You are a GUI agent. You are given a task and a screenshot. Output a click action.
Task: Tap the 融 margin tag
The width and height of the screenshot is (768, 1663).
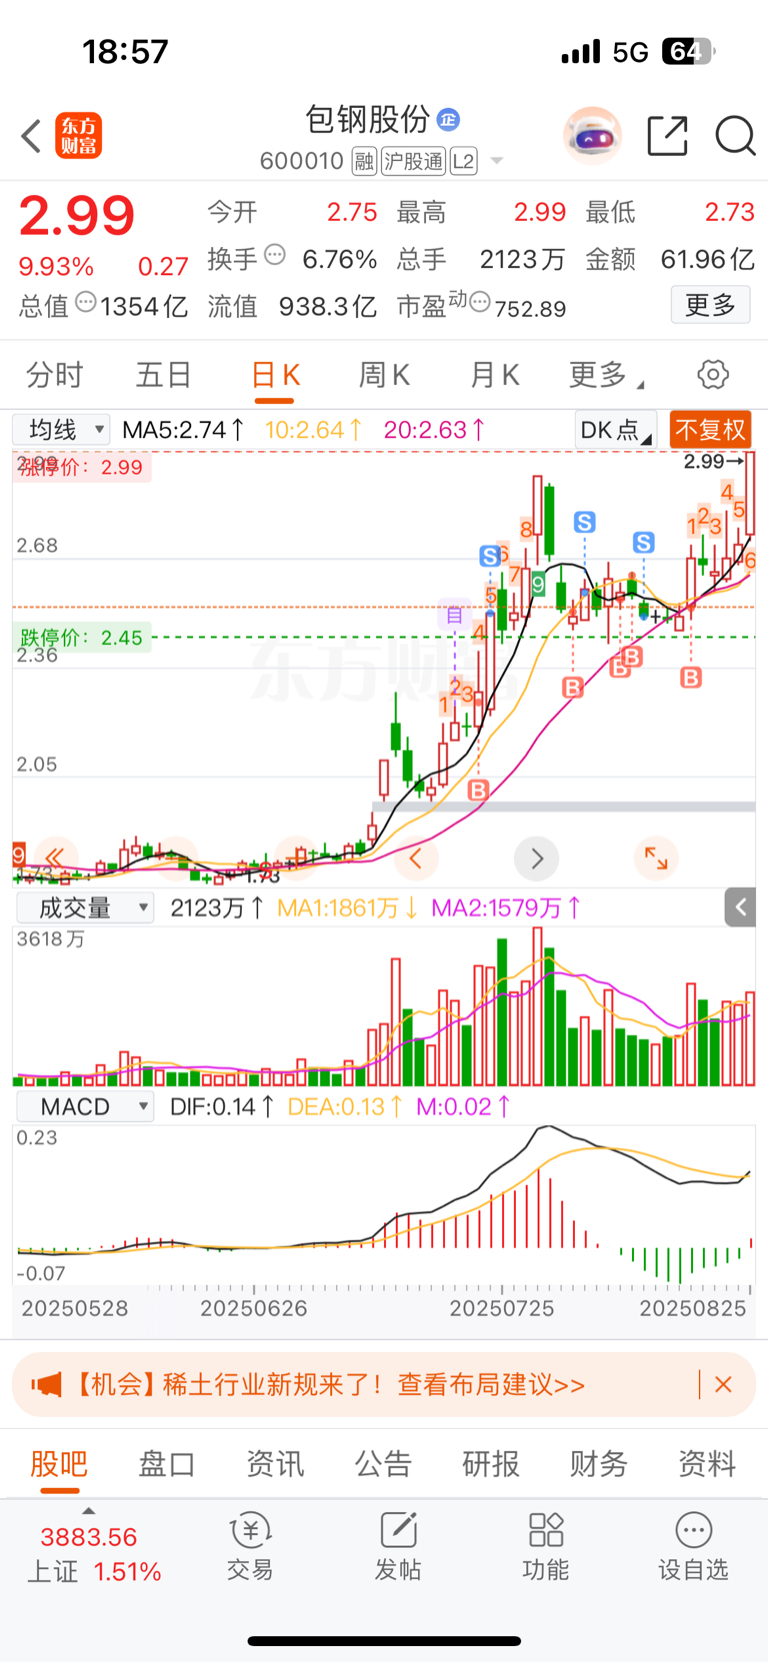click(364, 161)
